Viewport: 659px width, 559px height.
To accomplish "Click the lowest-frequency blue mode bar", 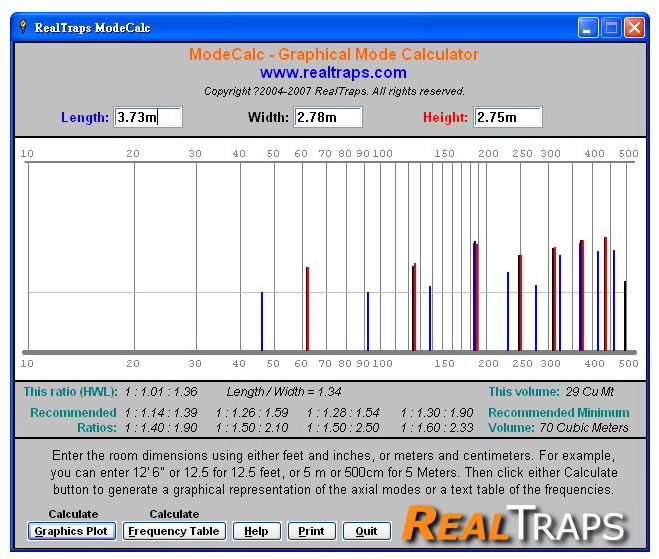I will (262, 321).
